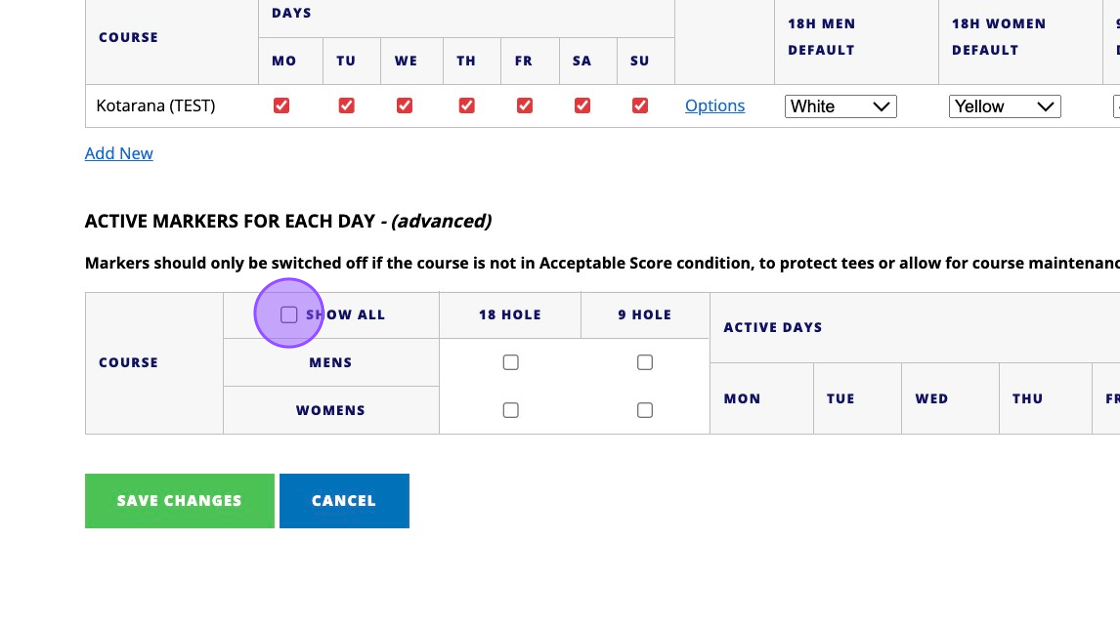
Task: Check Mens 9 Hole marker box
Action: pos(644,362)
